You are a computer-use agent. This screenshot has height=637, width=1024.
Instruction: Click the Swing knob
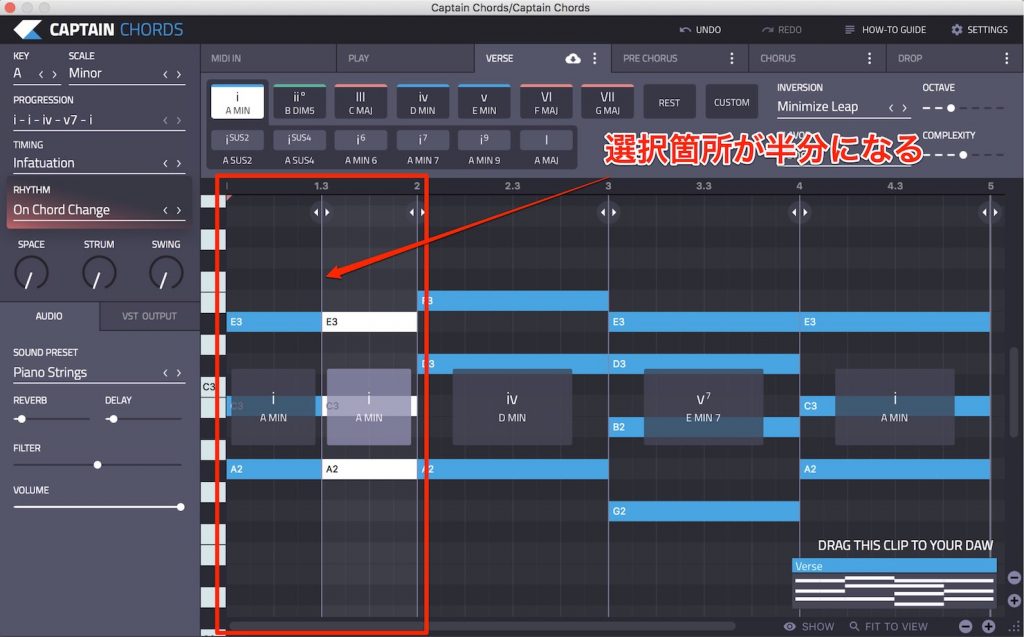164,272
